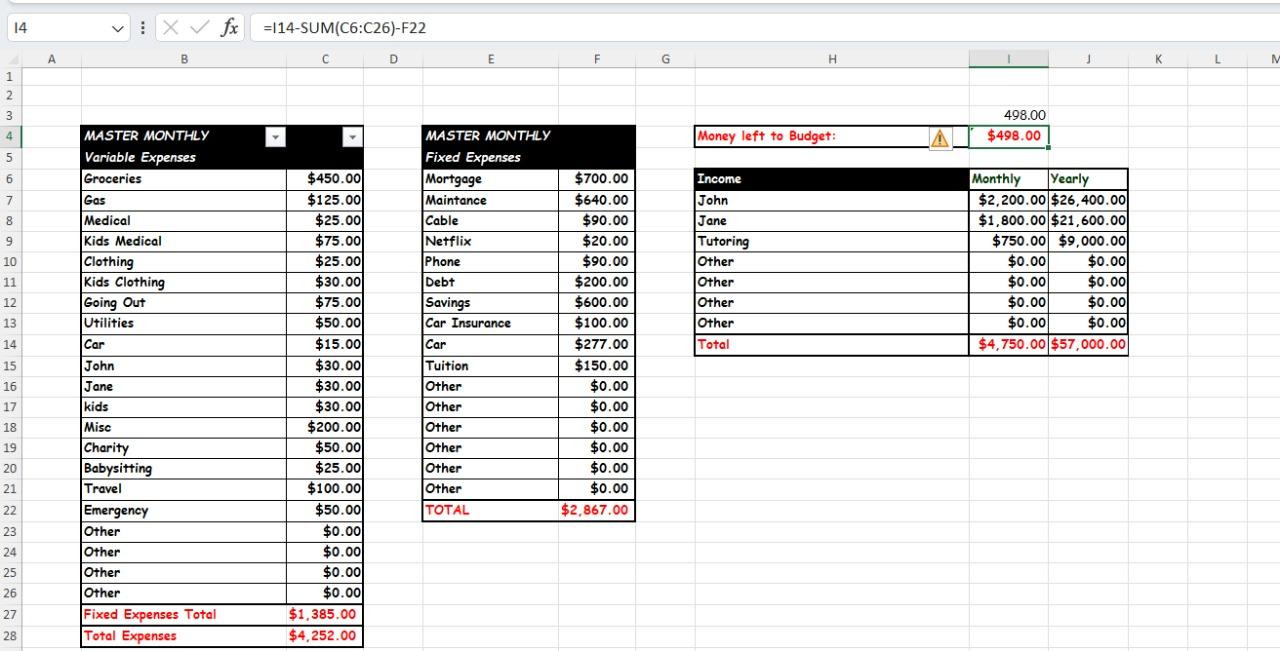1280x651 pixels.
Task: Select the Maintance cell
Action: click(491, 200)
